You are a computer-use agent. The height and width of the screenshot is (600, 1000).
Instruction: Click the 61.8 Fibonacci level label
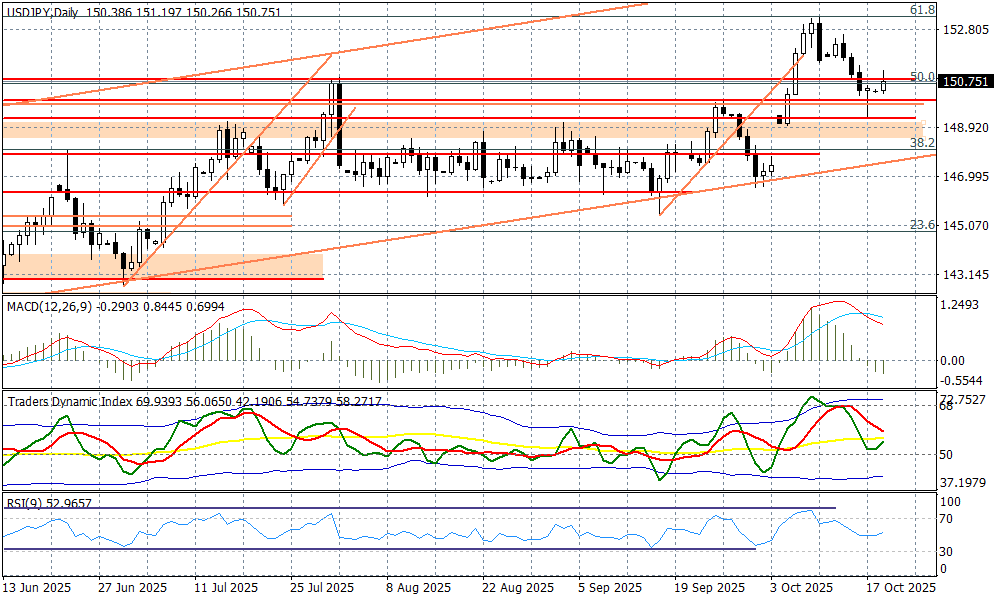pos(922,9)
